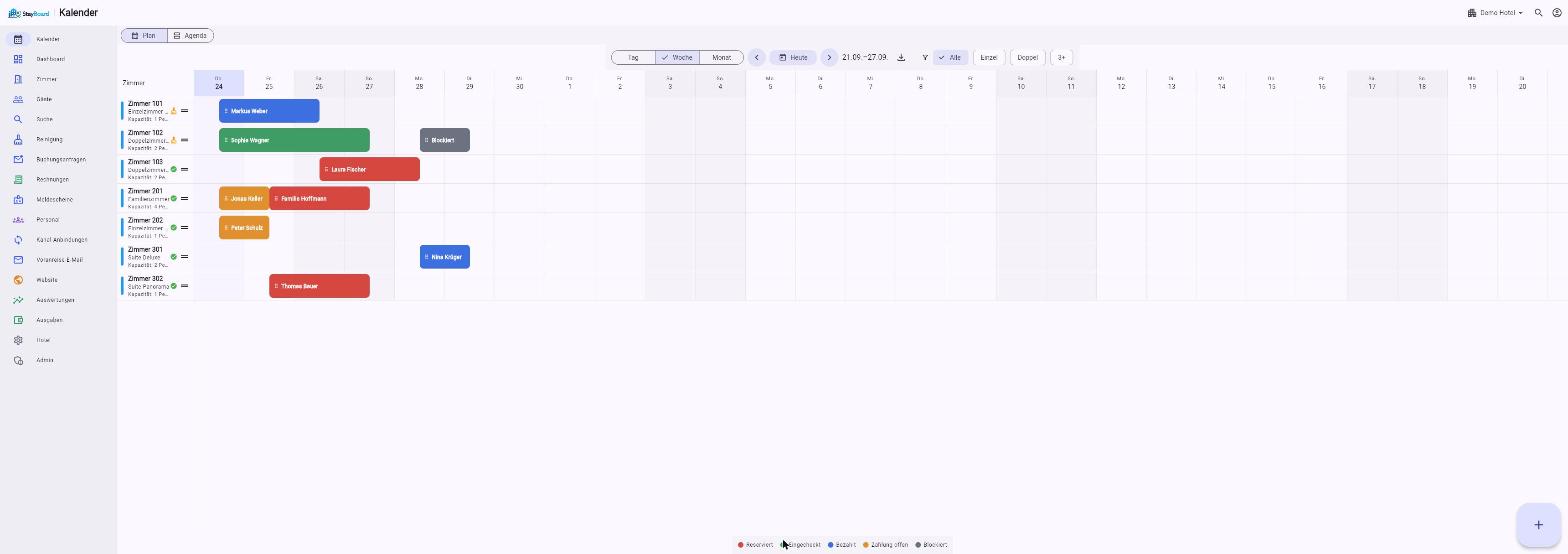The height and width of the screenshot is (554, 1568).
Task: Open Zimmer 102 row handle menu
Action: point(184,140)
